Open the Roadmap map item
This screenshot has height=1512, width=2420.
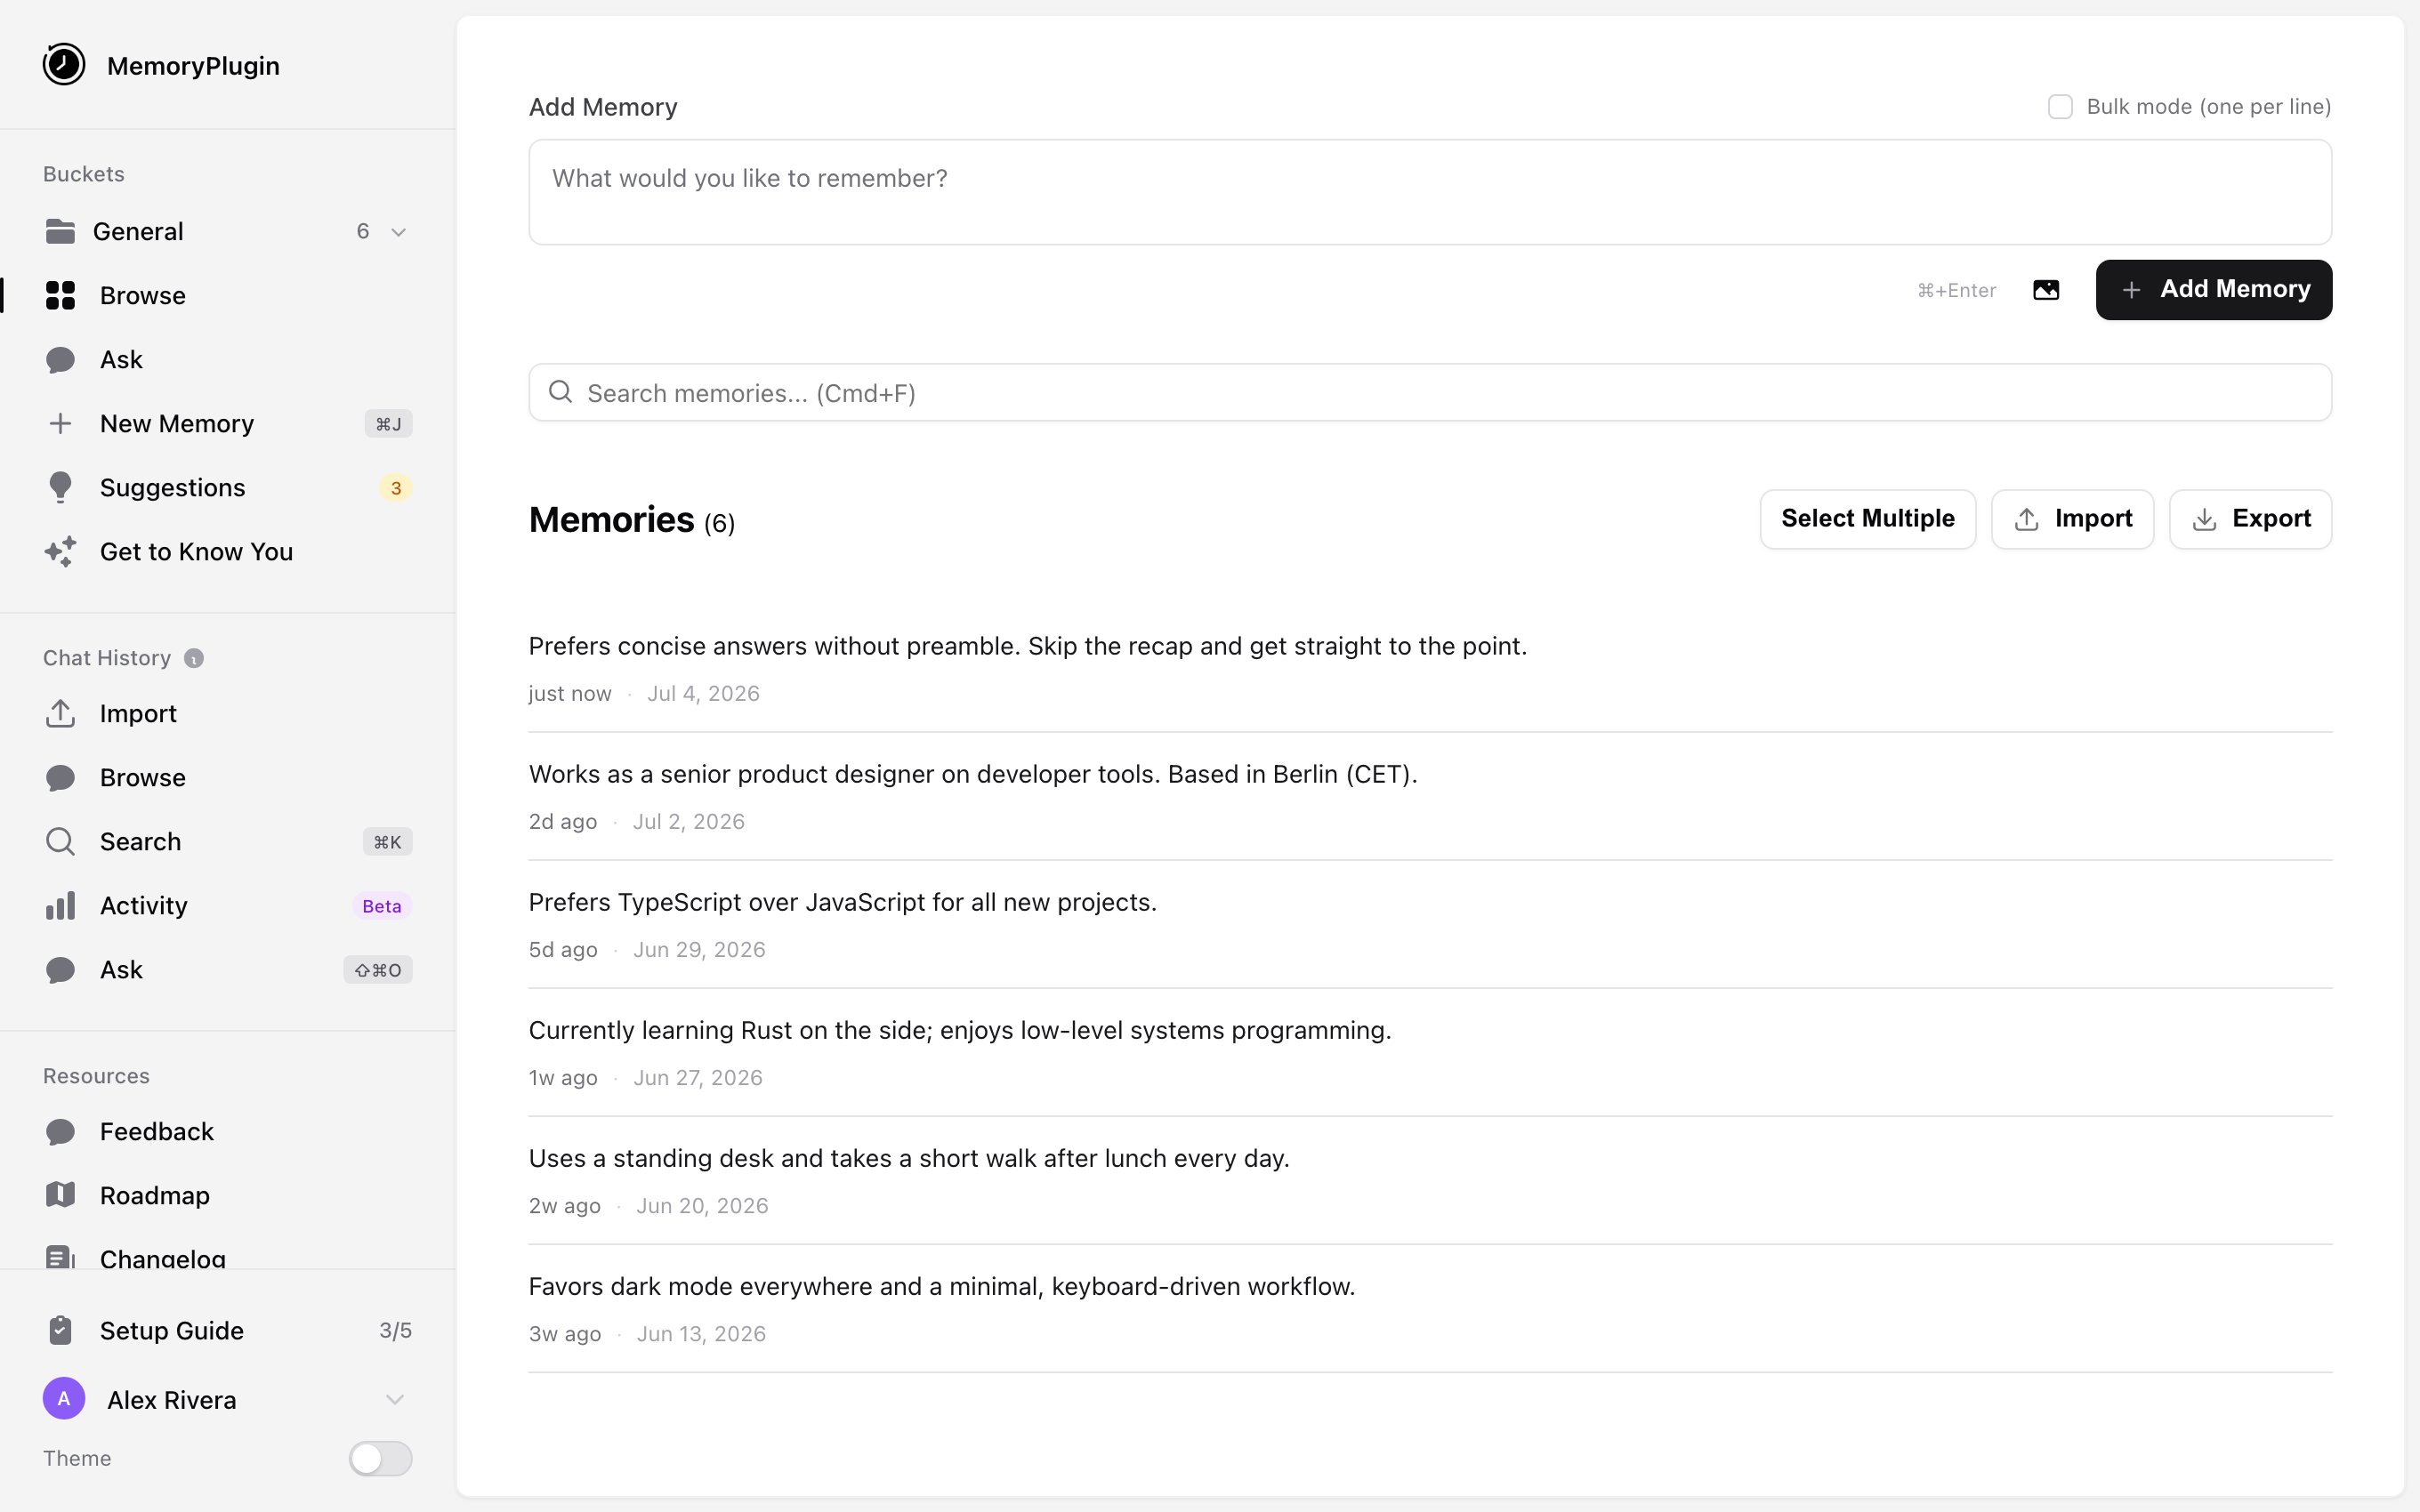pyautogui.click(x=228, y=1196)
